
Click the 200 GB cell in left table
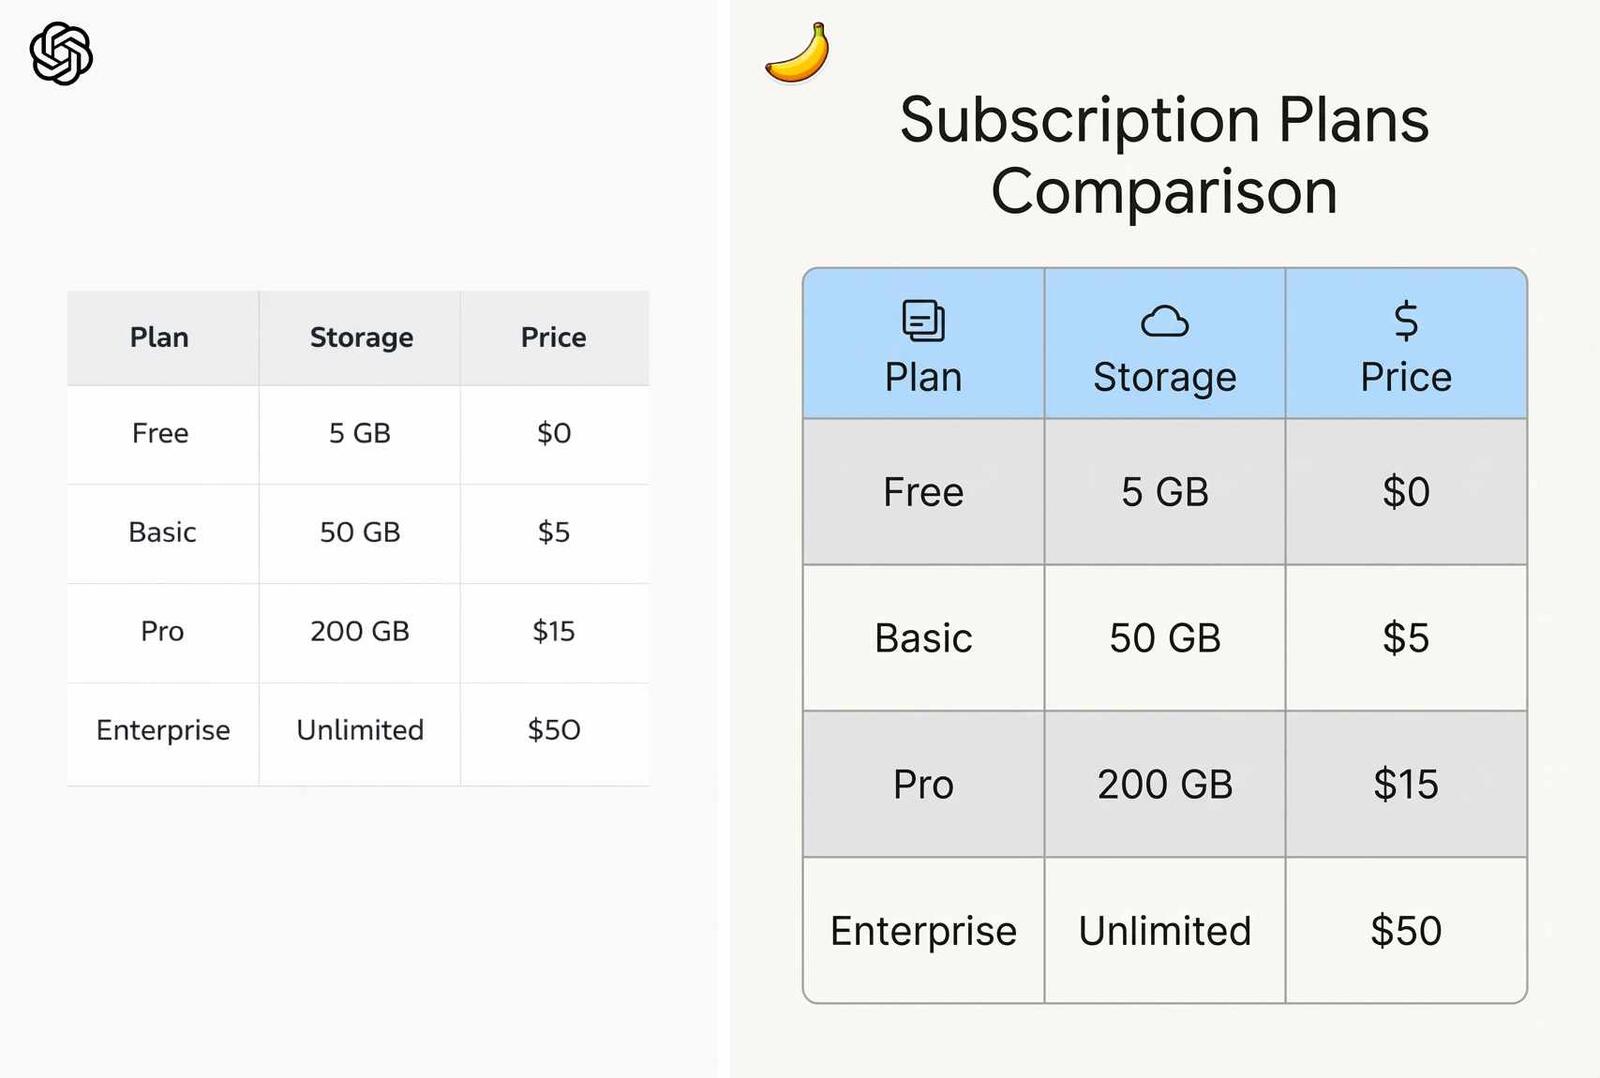pos(360,631)
